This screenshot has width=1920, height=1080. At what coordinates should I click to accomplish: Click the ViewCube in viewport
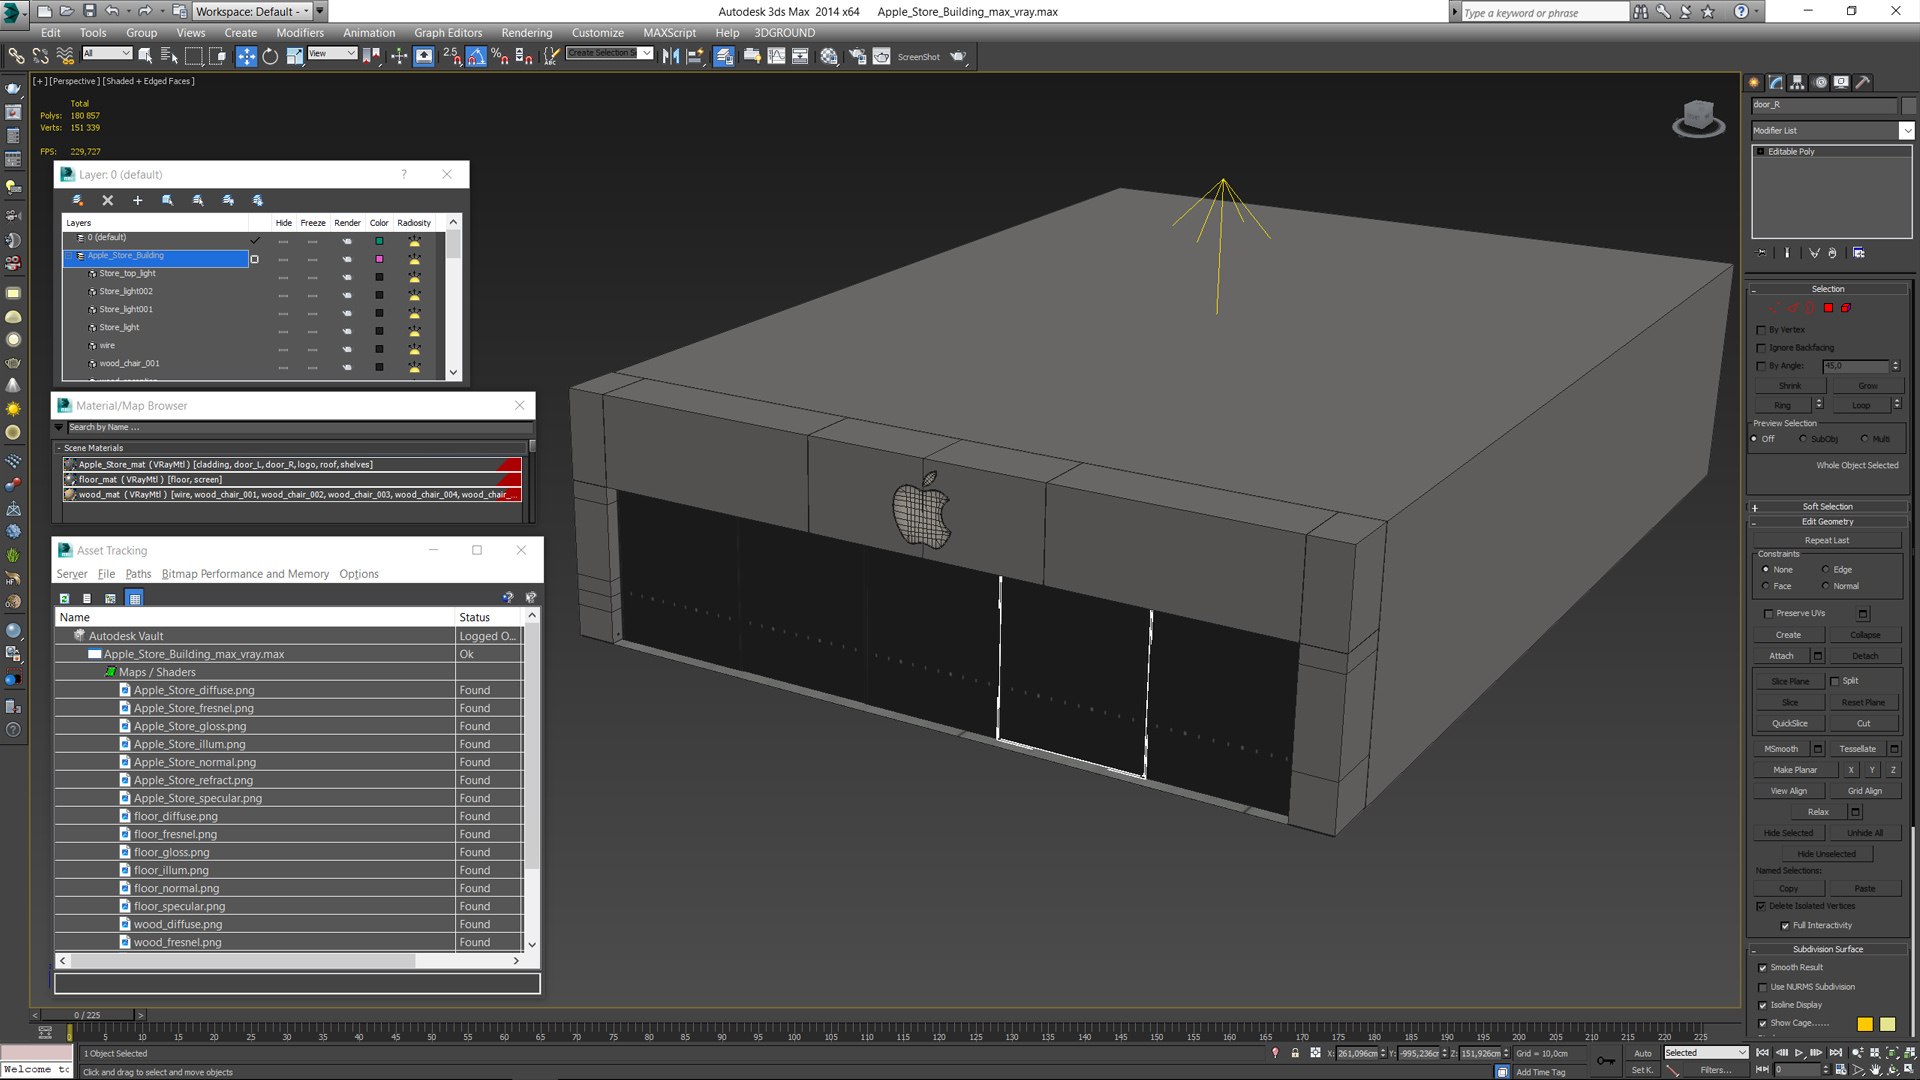(1698, 118)
